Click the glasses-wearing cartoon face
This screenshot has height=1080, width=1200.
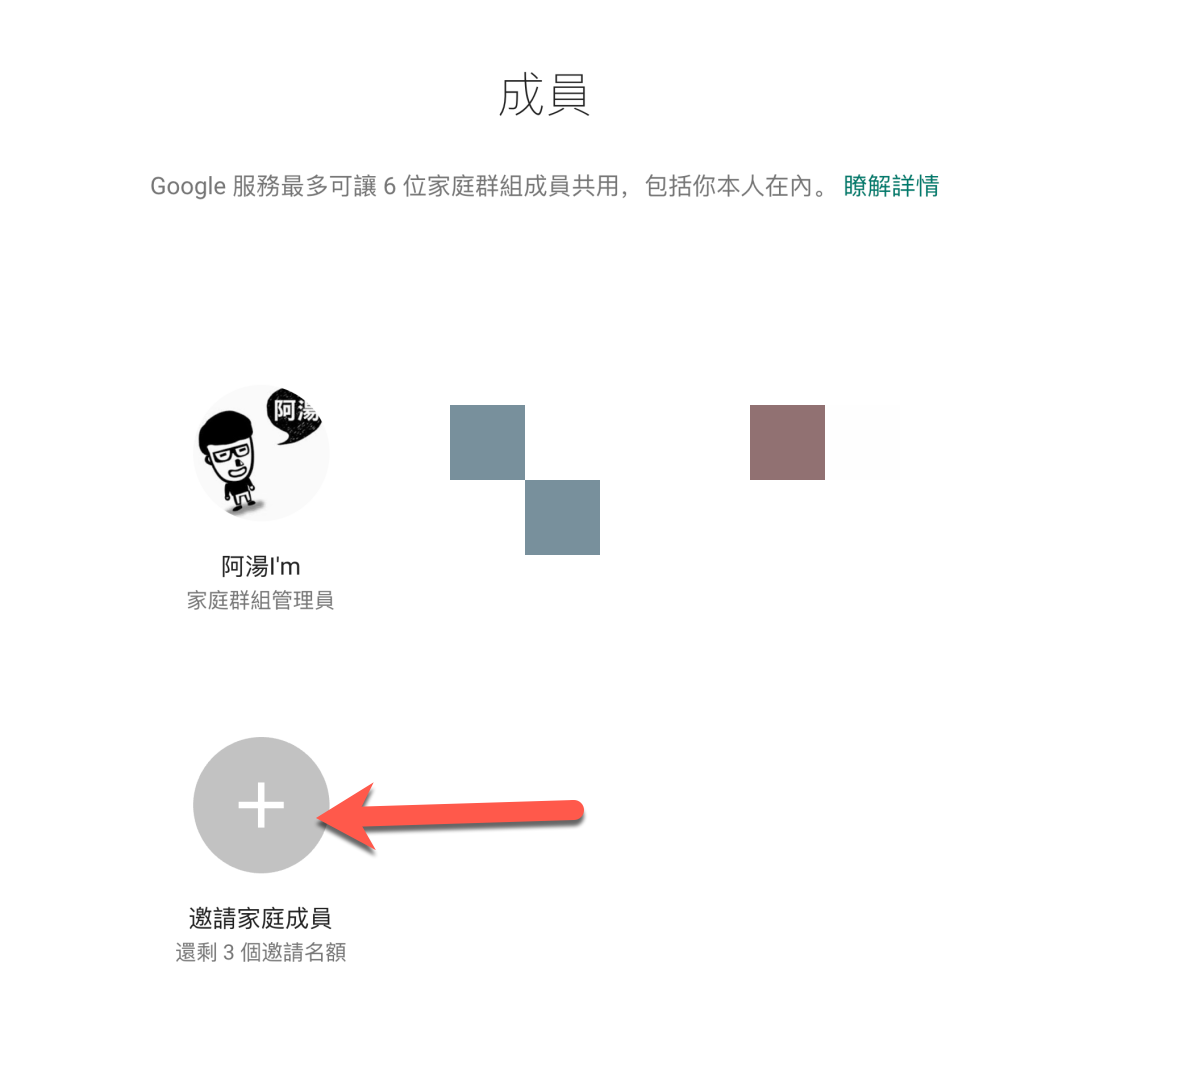230,451
